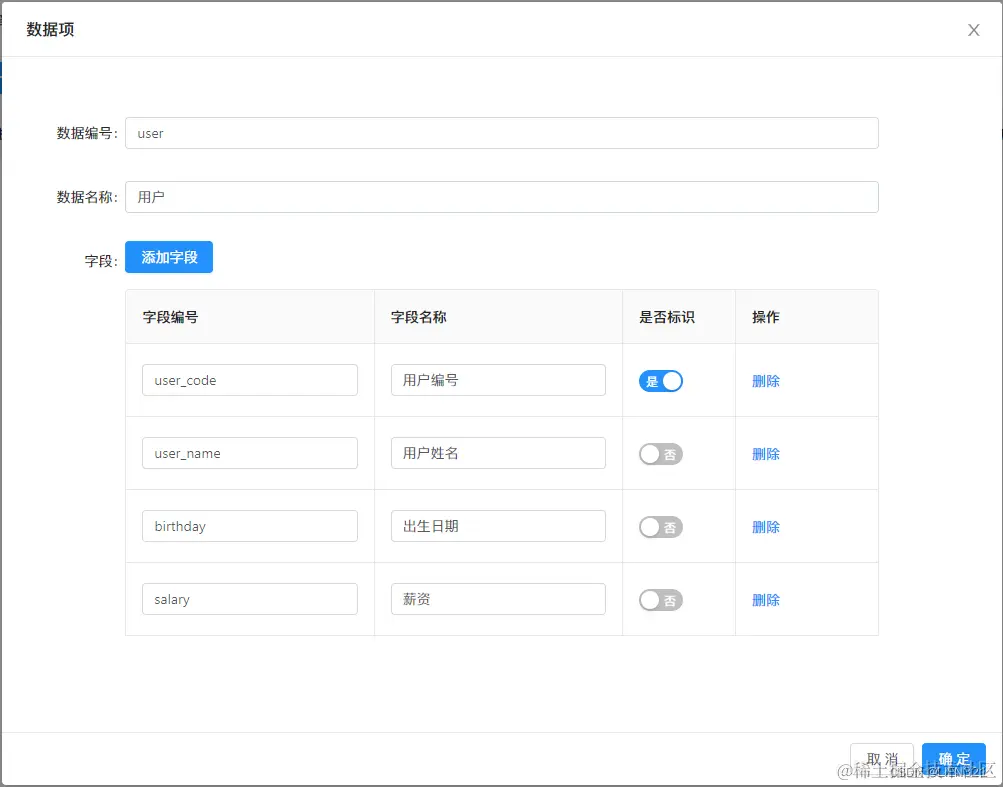Screen dimensions: 1003x787
Task: Delete the birthday field row
Action: point(765,526)
